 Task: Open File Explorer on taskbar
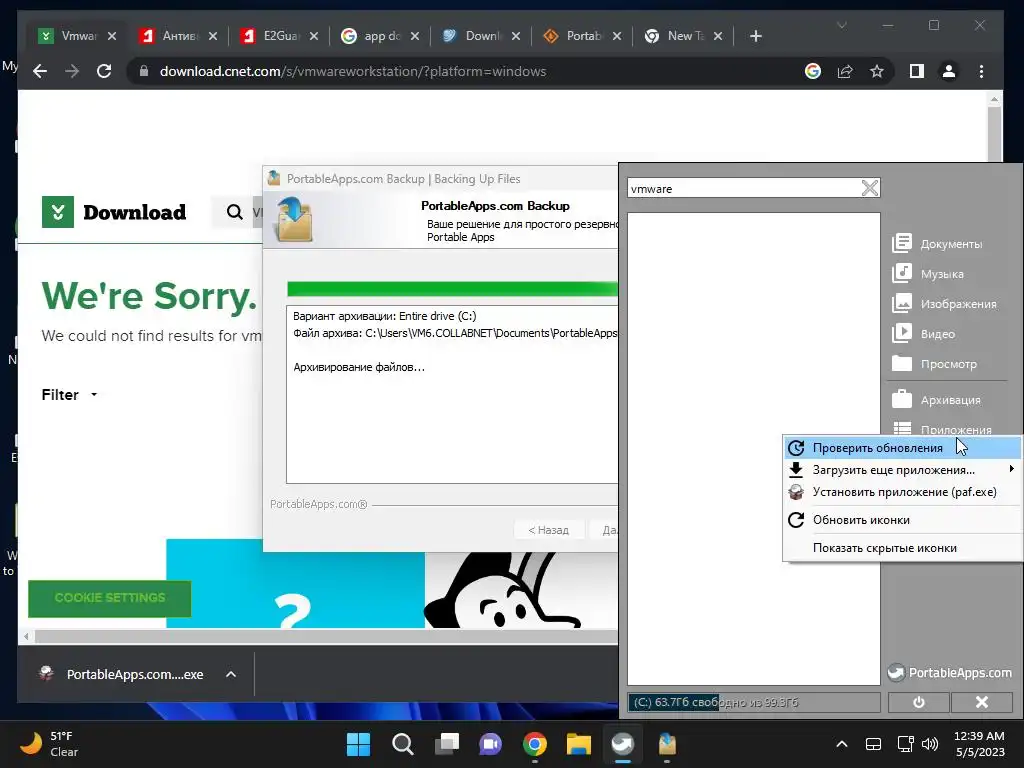[x=579, y=744]
